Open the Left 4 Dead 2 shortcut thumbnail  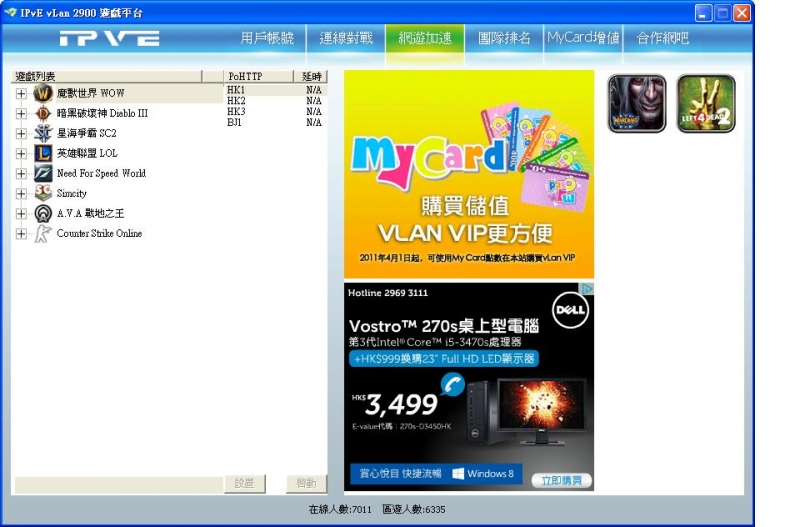[706, 104]
